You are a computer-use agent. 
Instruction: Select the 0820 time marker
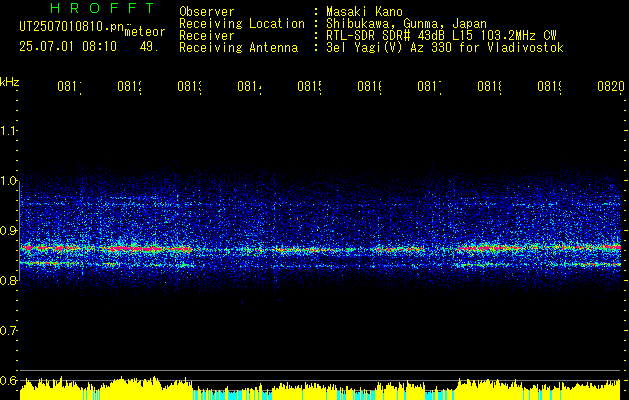pos(611,86)
